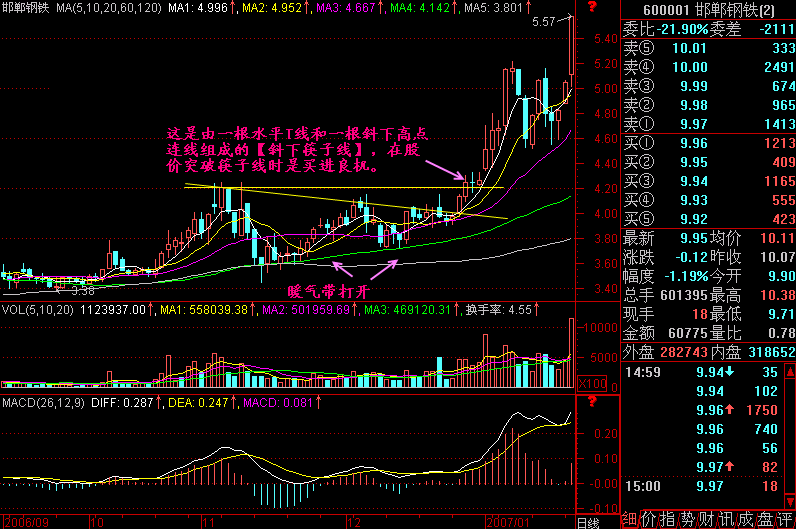Switch to the 评 tab
Image resolution: width=796 pixels, height=529 pixels.
pyautogui.click(x=784, y=519)
